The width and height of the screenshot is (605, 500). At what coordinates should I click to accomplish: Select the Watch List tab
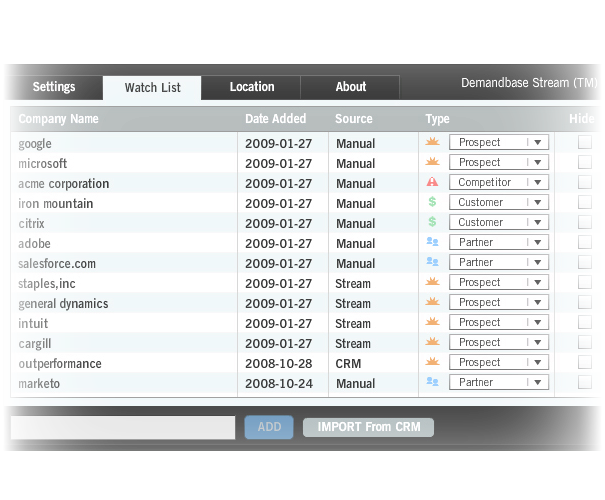(x=152, y=88)
